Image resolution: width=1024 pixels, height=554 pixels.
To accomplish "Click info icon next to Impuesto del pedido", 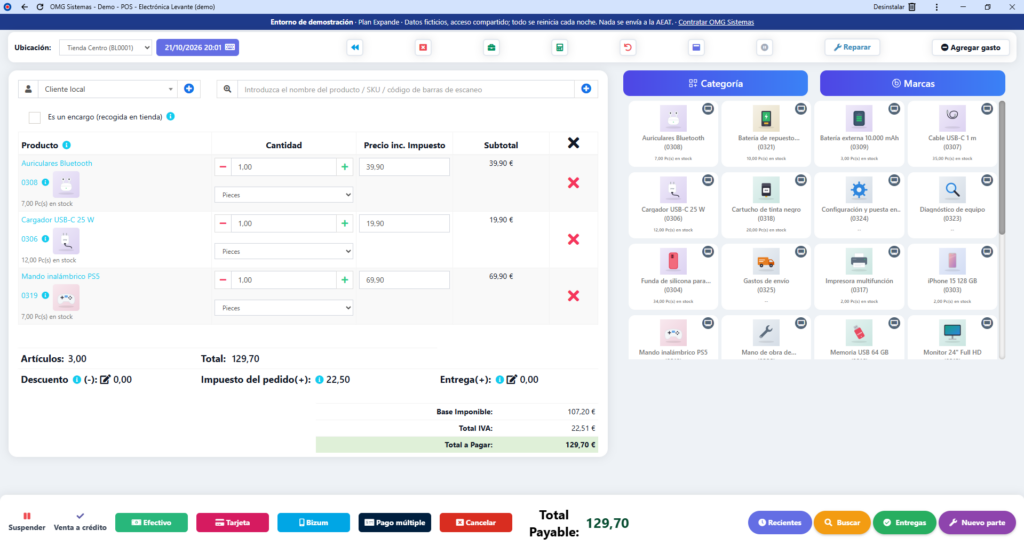I will (x=319, y=380).
